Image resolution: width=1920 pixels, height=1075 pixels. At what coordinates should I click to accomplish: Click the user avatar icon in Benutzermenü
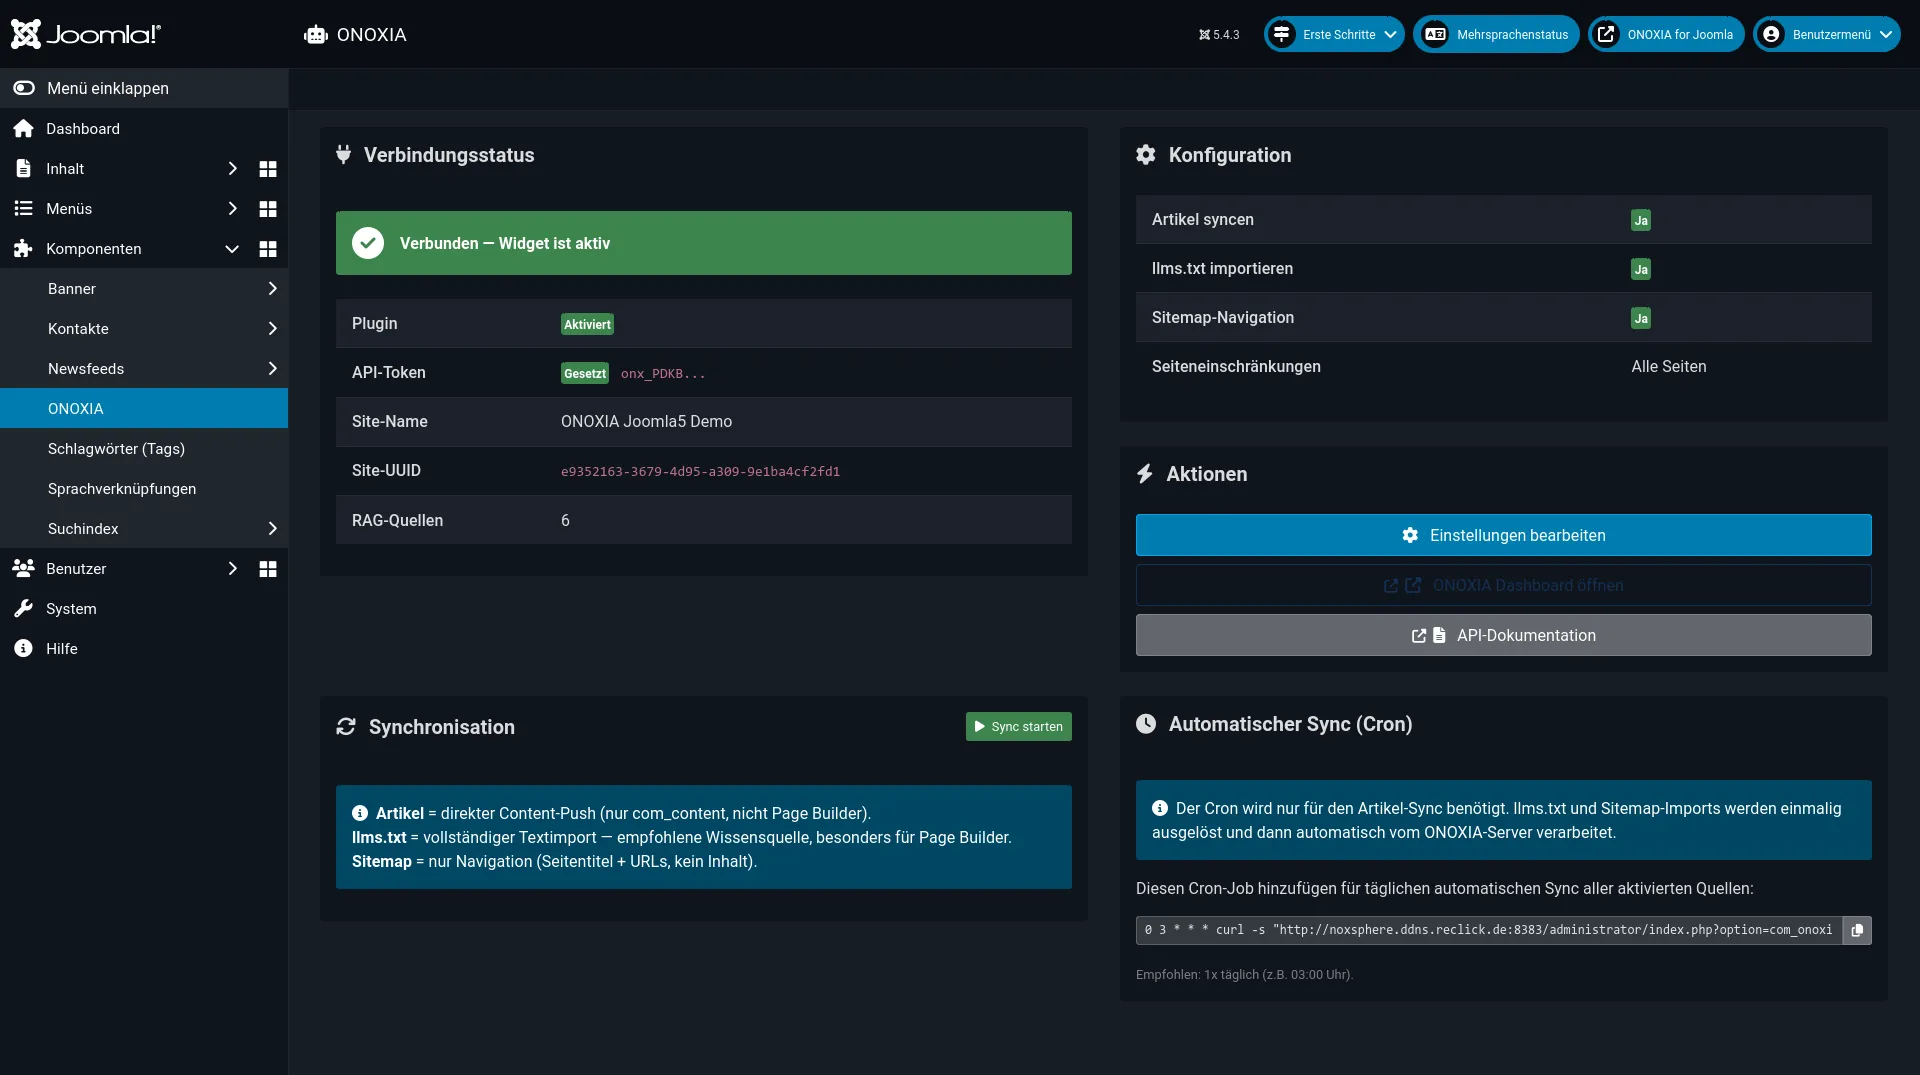[1771, 35]
